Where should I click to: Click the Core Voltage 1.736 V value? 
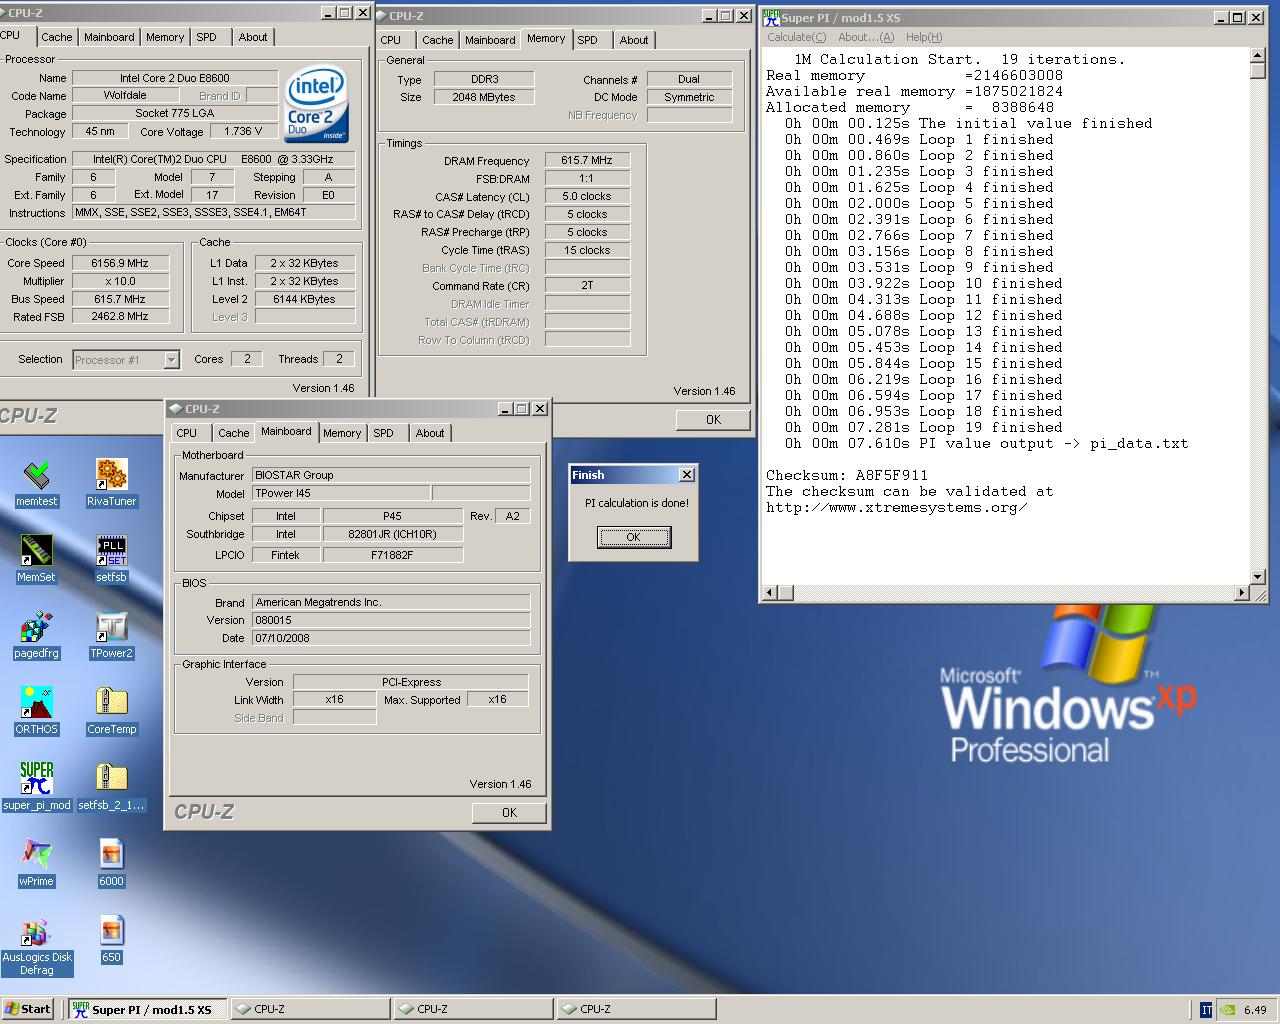click(x=243, y=131)
